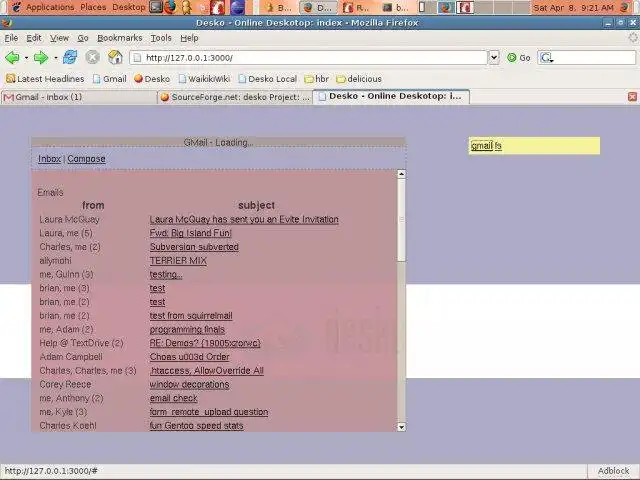Click the gmail link in yellow box
Viewport: 640px width, 480px height.
[482, 146]
